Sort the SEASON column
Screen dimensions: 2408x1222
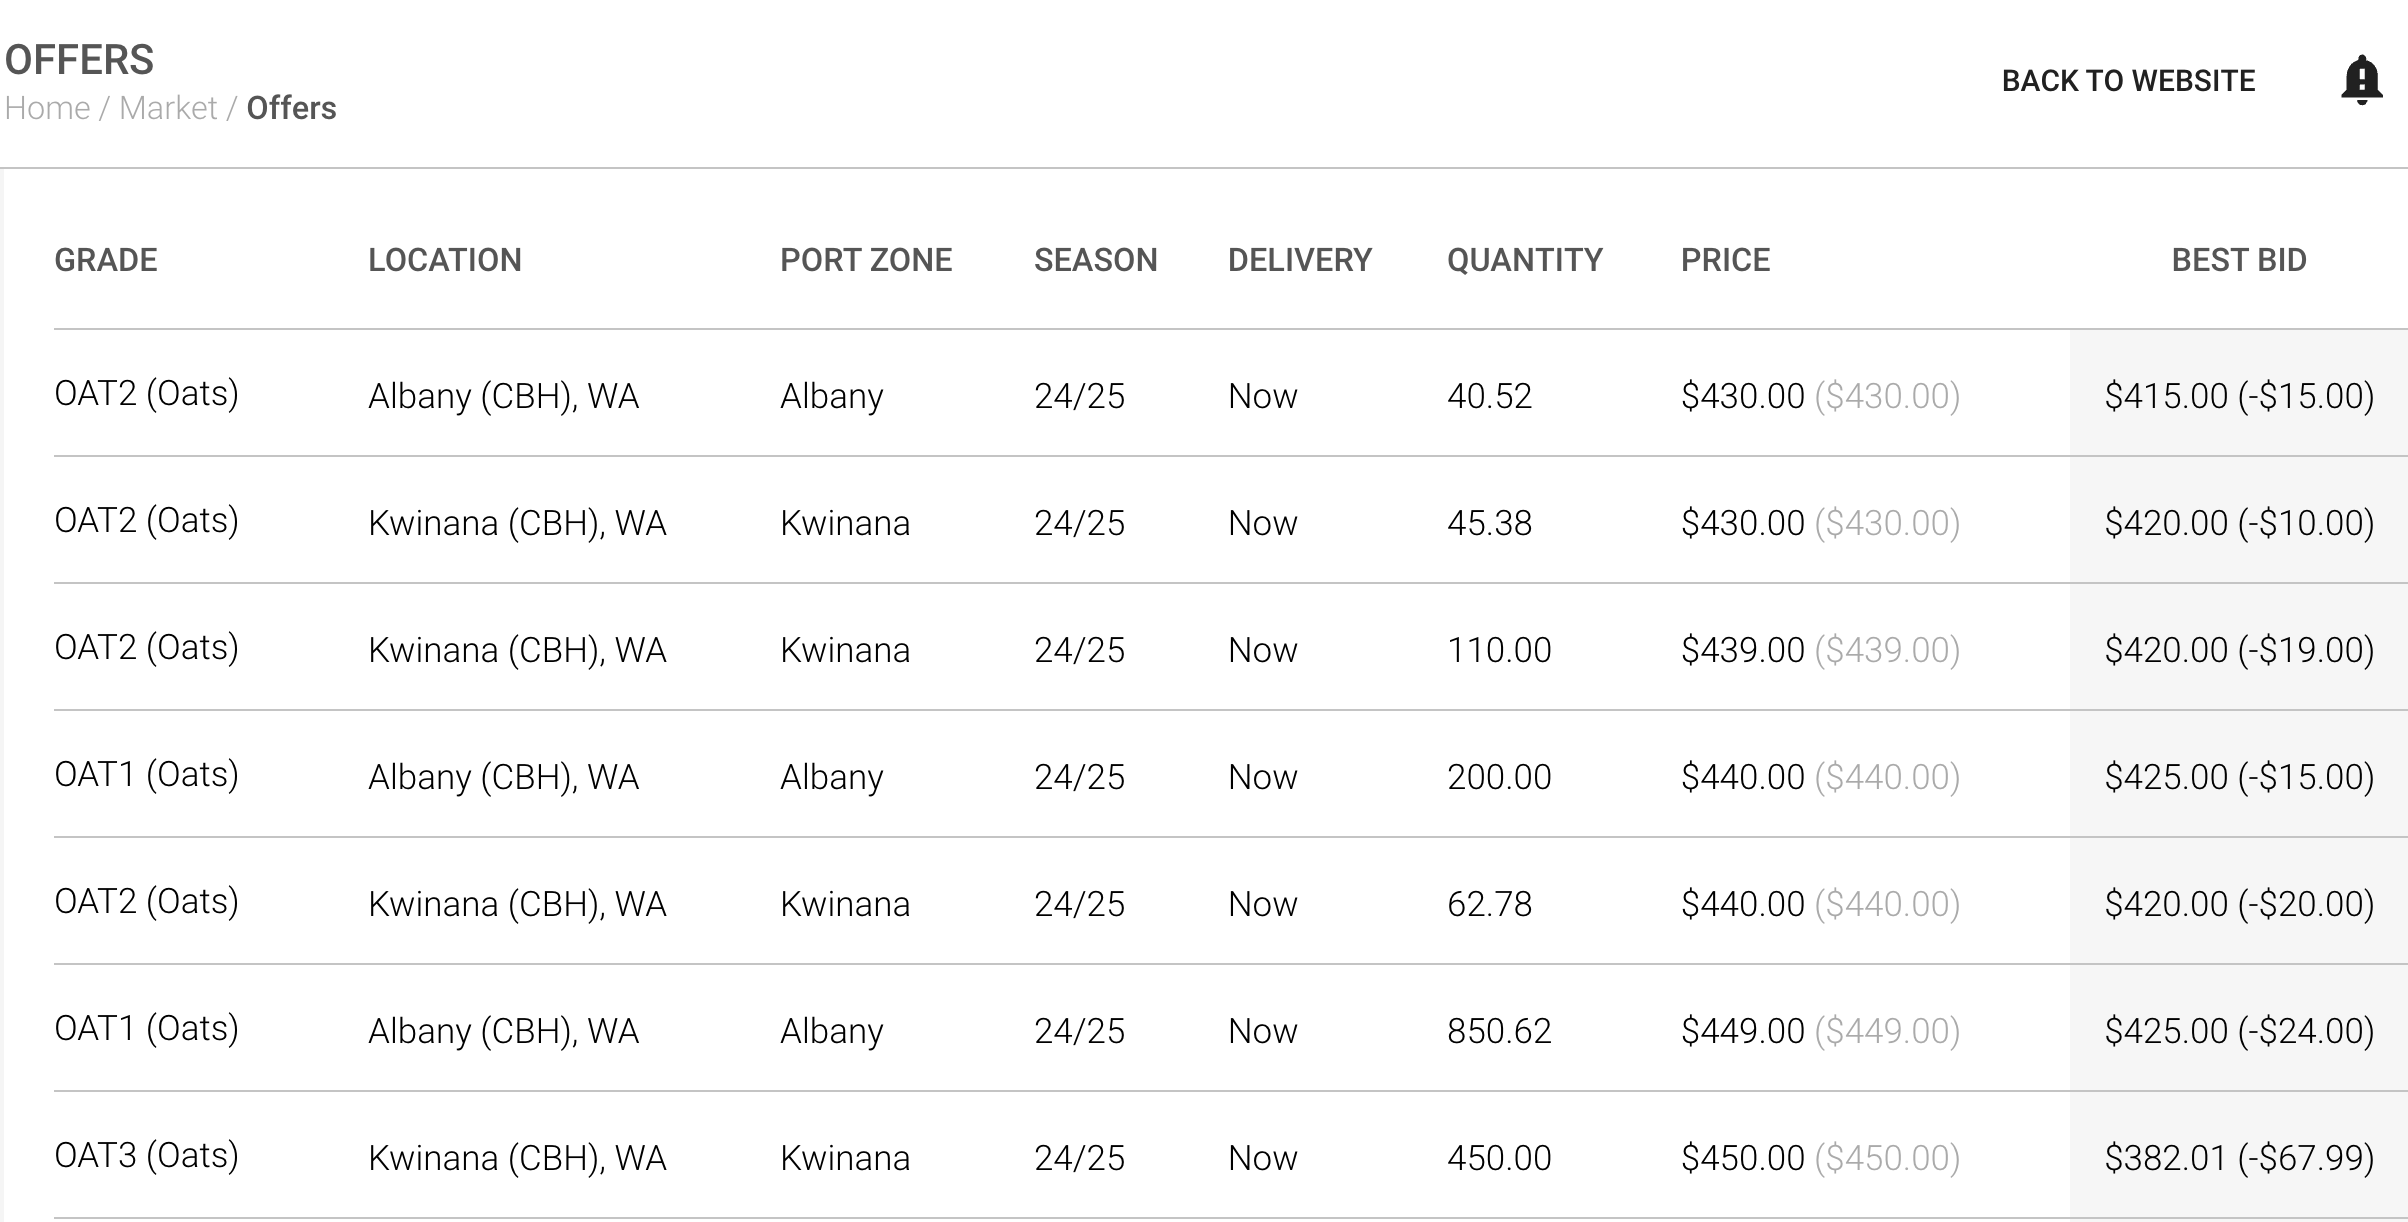coord(1095,260)
